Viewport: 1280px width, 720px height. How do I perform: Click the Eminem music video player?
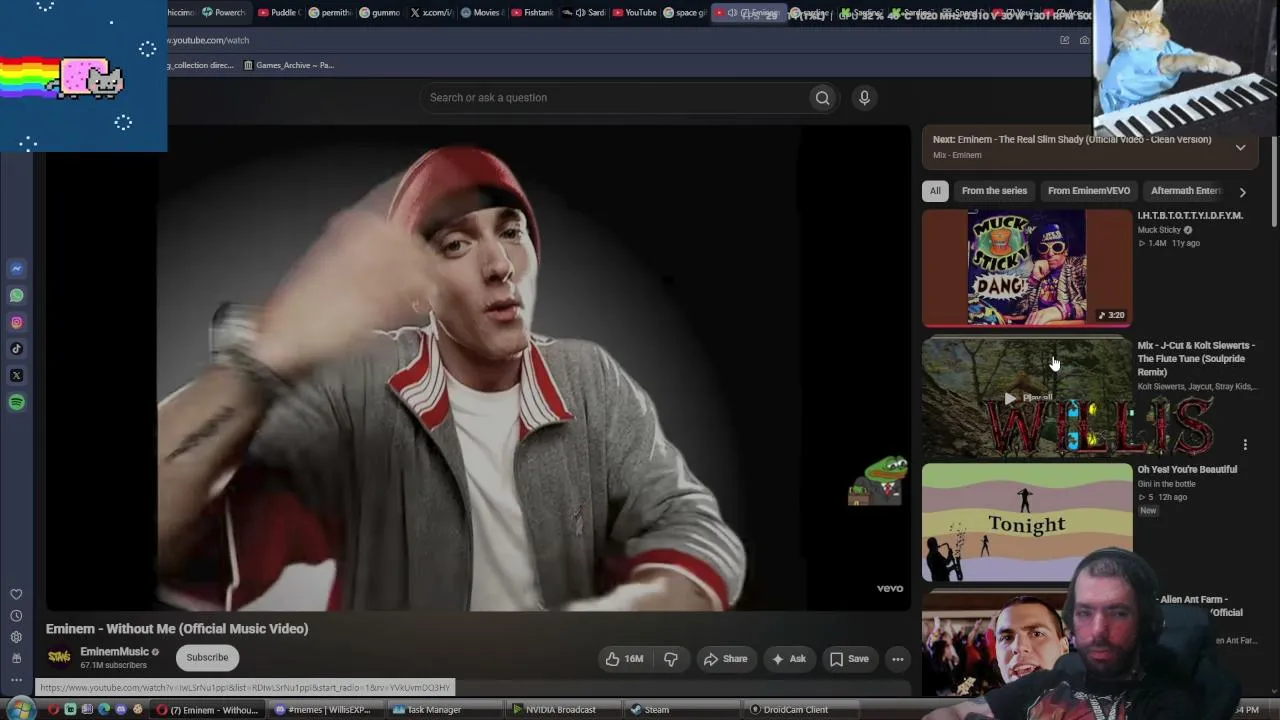[478, 368]
